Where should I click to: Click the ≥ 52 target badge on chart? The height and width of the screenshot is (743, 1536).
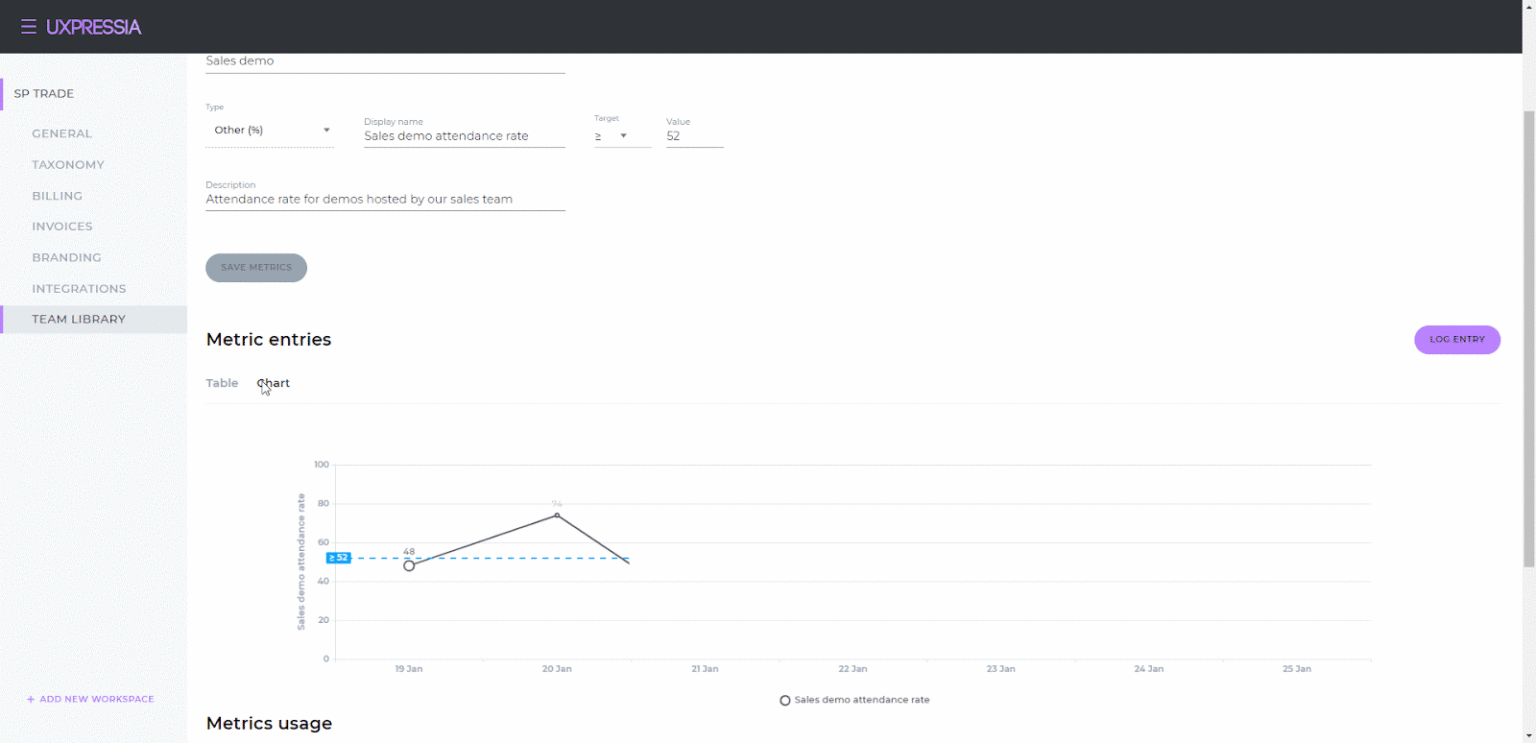[x=339, y=558]
